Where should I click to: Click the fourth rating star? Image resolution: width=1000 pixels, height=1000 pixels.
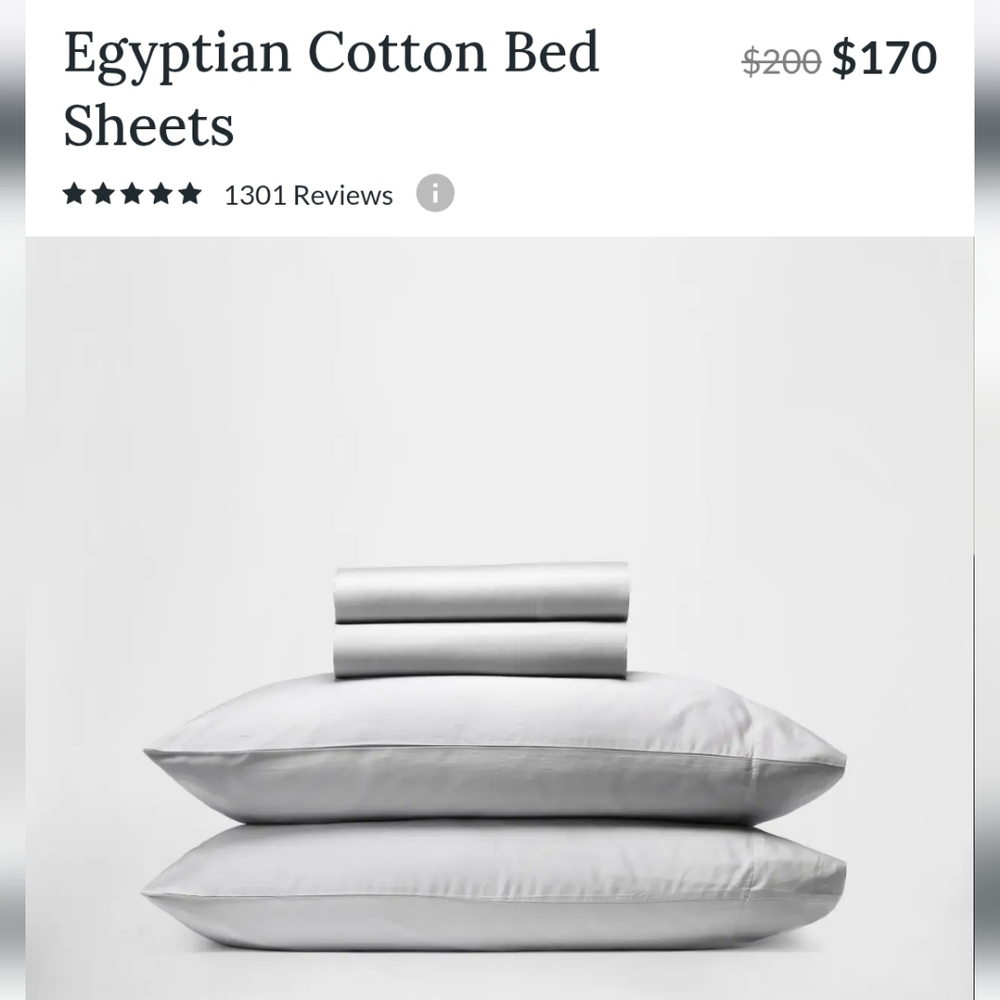click(159, 191)
